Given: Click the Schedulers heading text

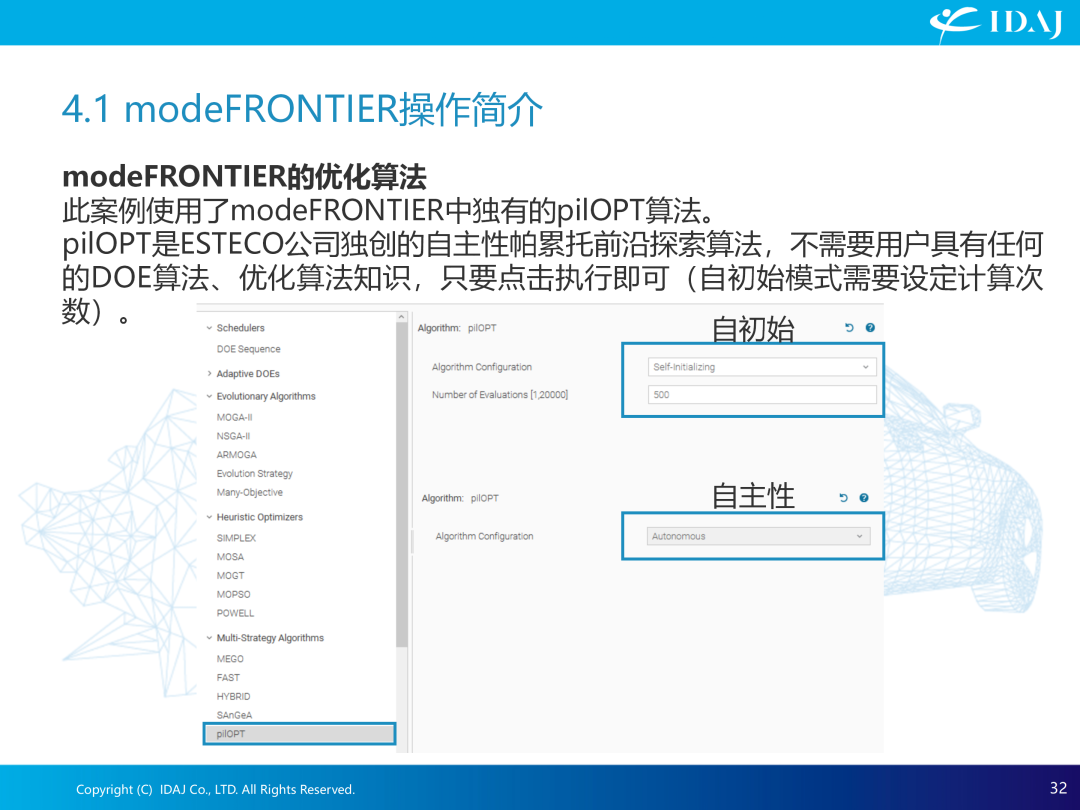Looking at the screenshot, I should coord(240,328).
